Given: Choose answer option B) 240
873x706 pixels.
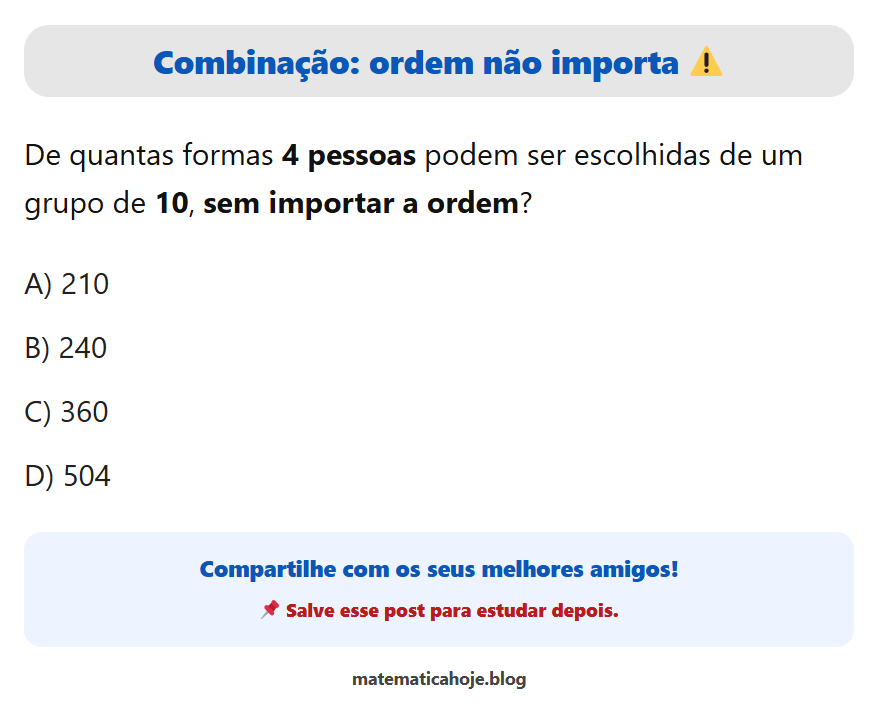Looking at the screenshot, I should [65, 348].
